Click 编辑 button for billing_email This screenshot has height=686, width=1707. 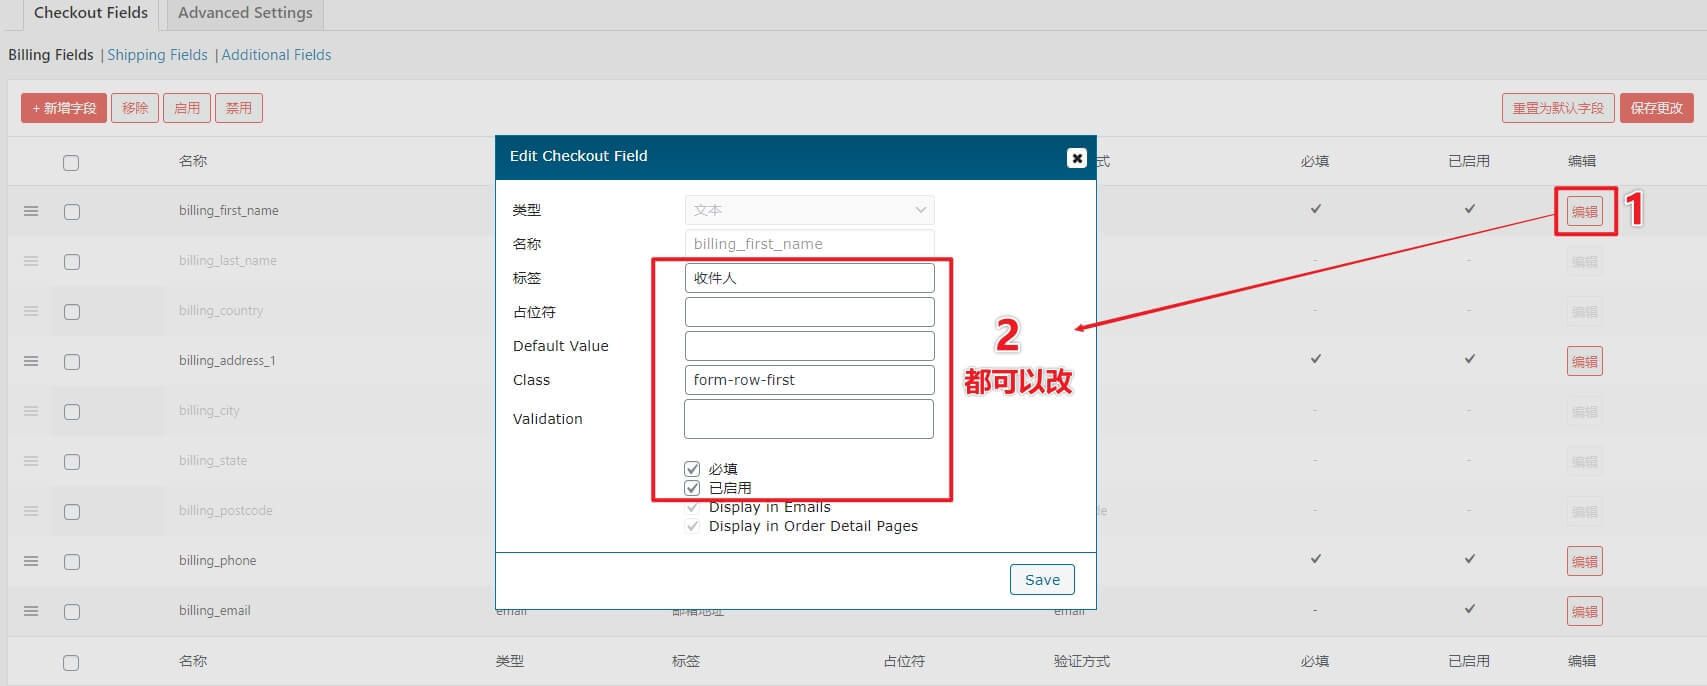(1585, 611)
